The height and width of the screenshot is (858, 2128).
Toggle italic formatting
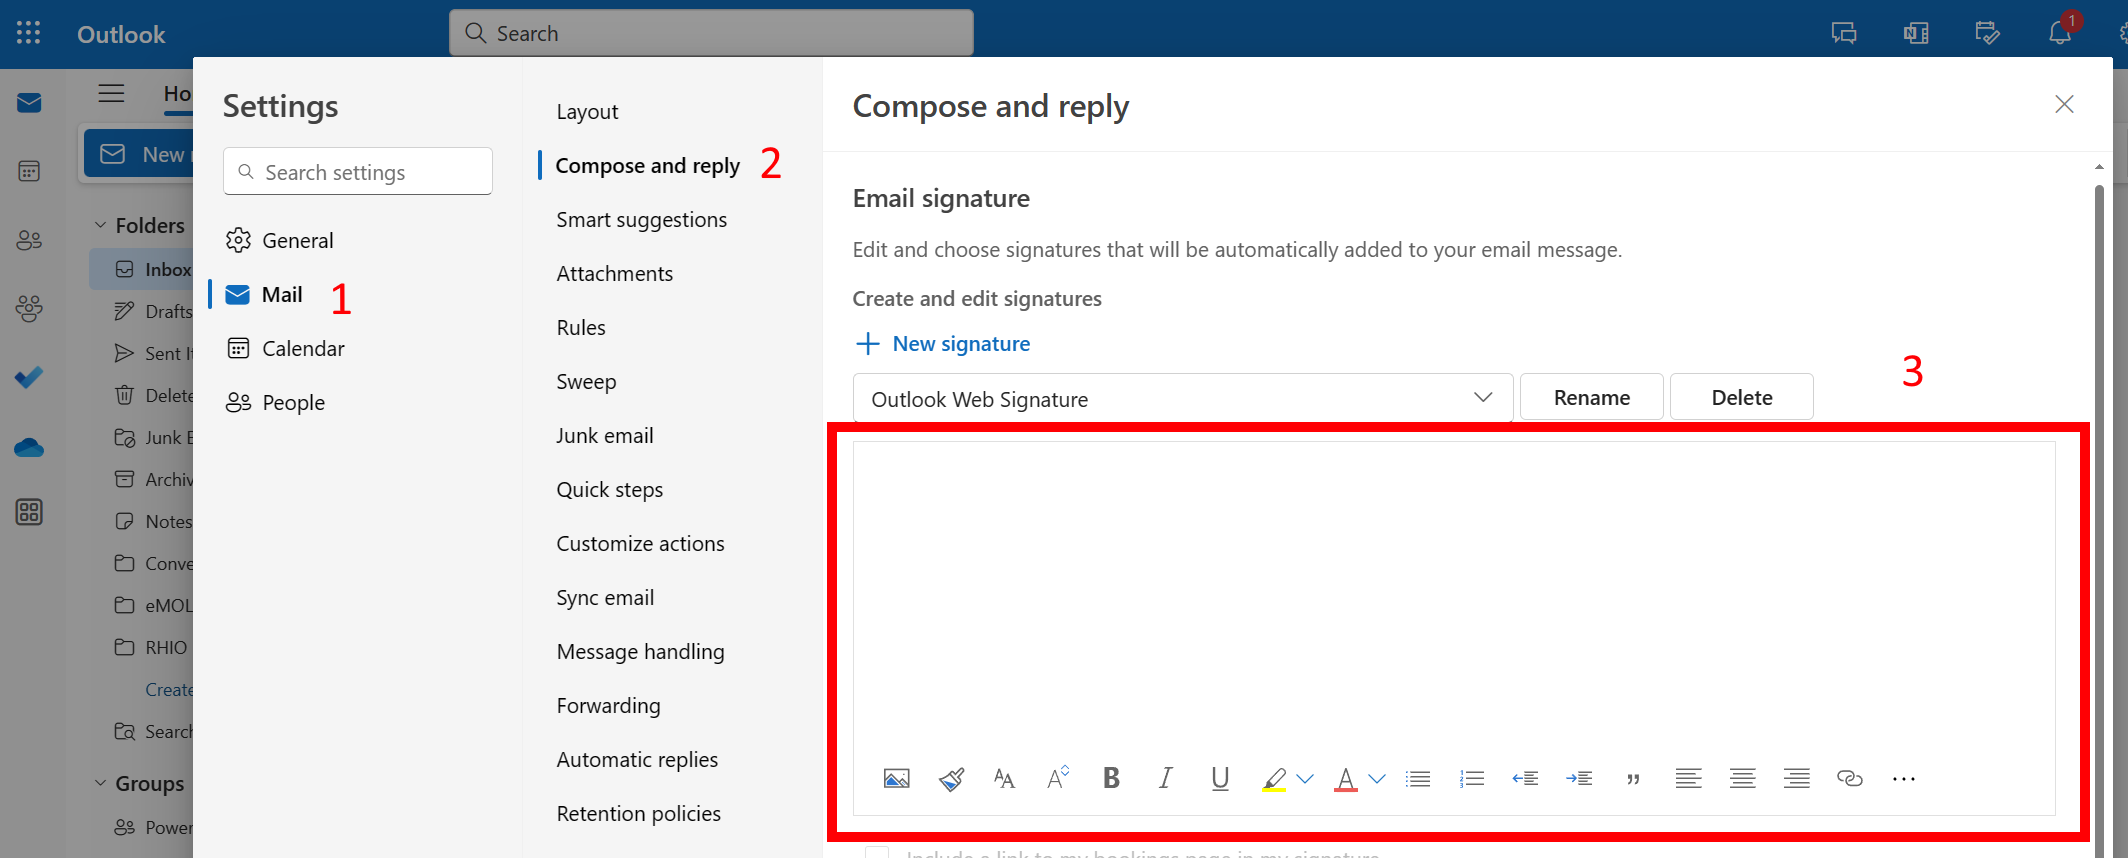pyautogui.click(x=1165, y=779)
